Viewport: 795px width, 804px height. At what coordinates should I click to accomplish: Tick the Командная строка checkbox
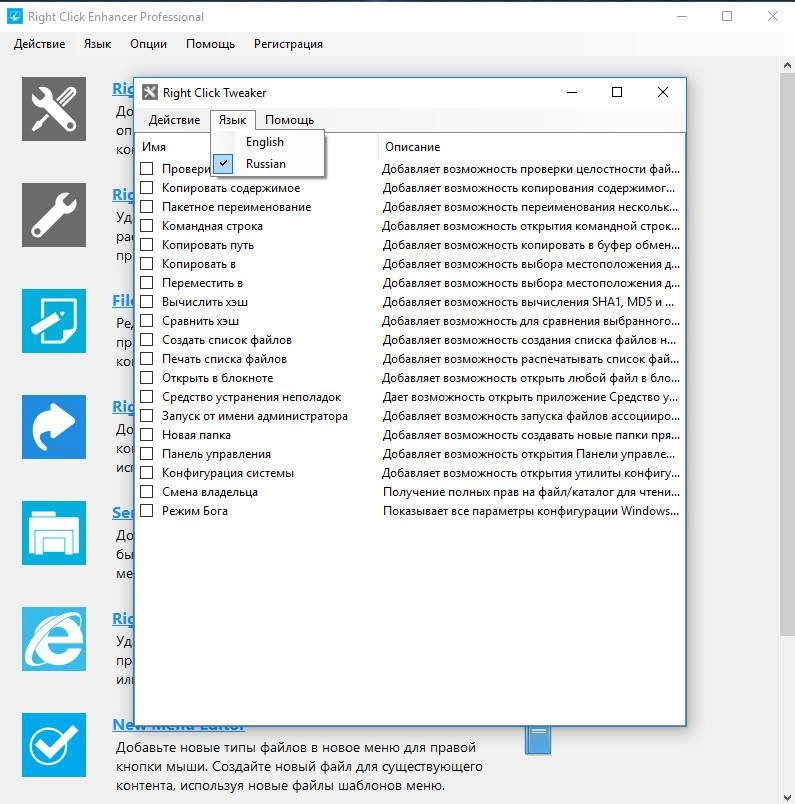(x=147, y=226)
